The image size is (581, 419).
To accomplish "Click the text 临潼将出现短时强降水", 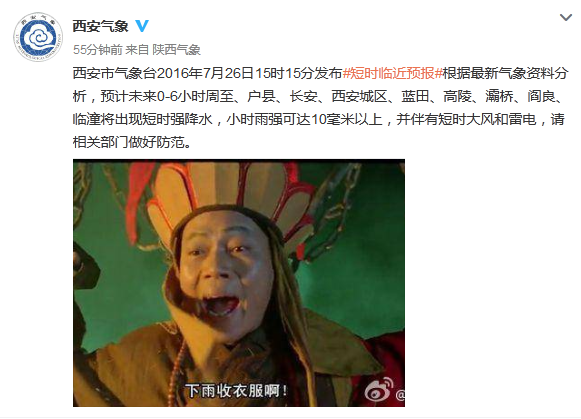I will pyautogui.click(x=143, y=119).
